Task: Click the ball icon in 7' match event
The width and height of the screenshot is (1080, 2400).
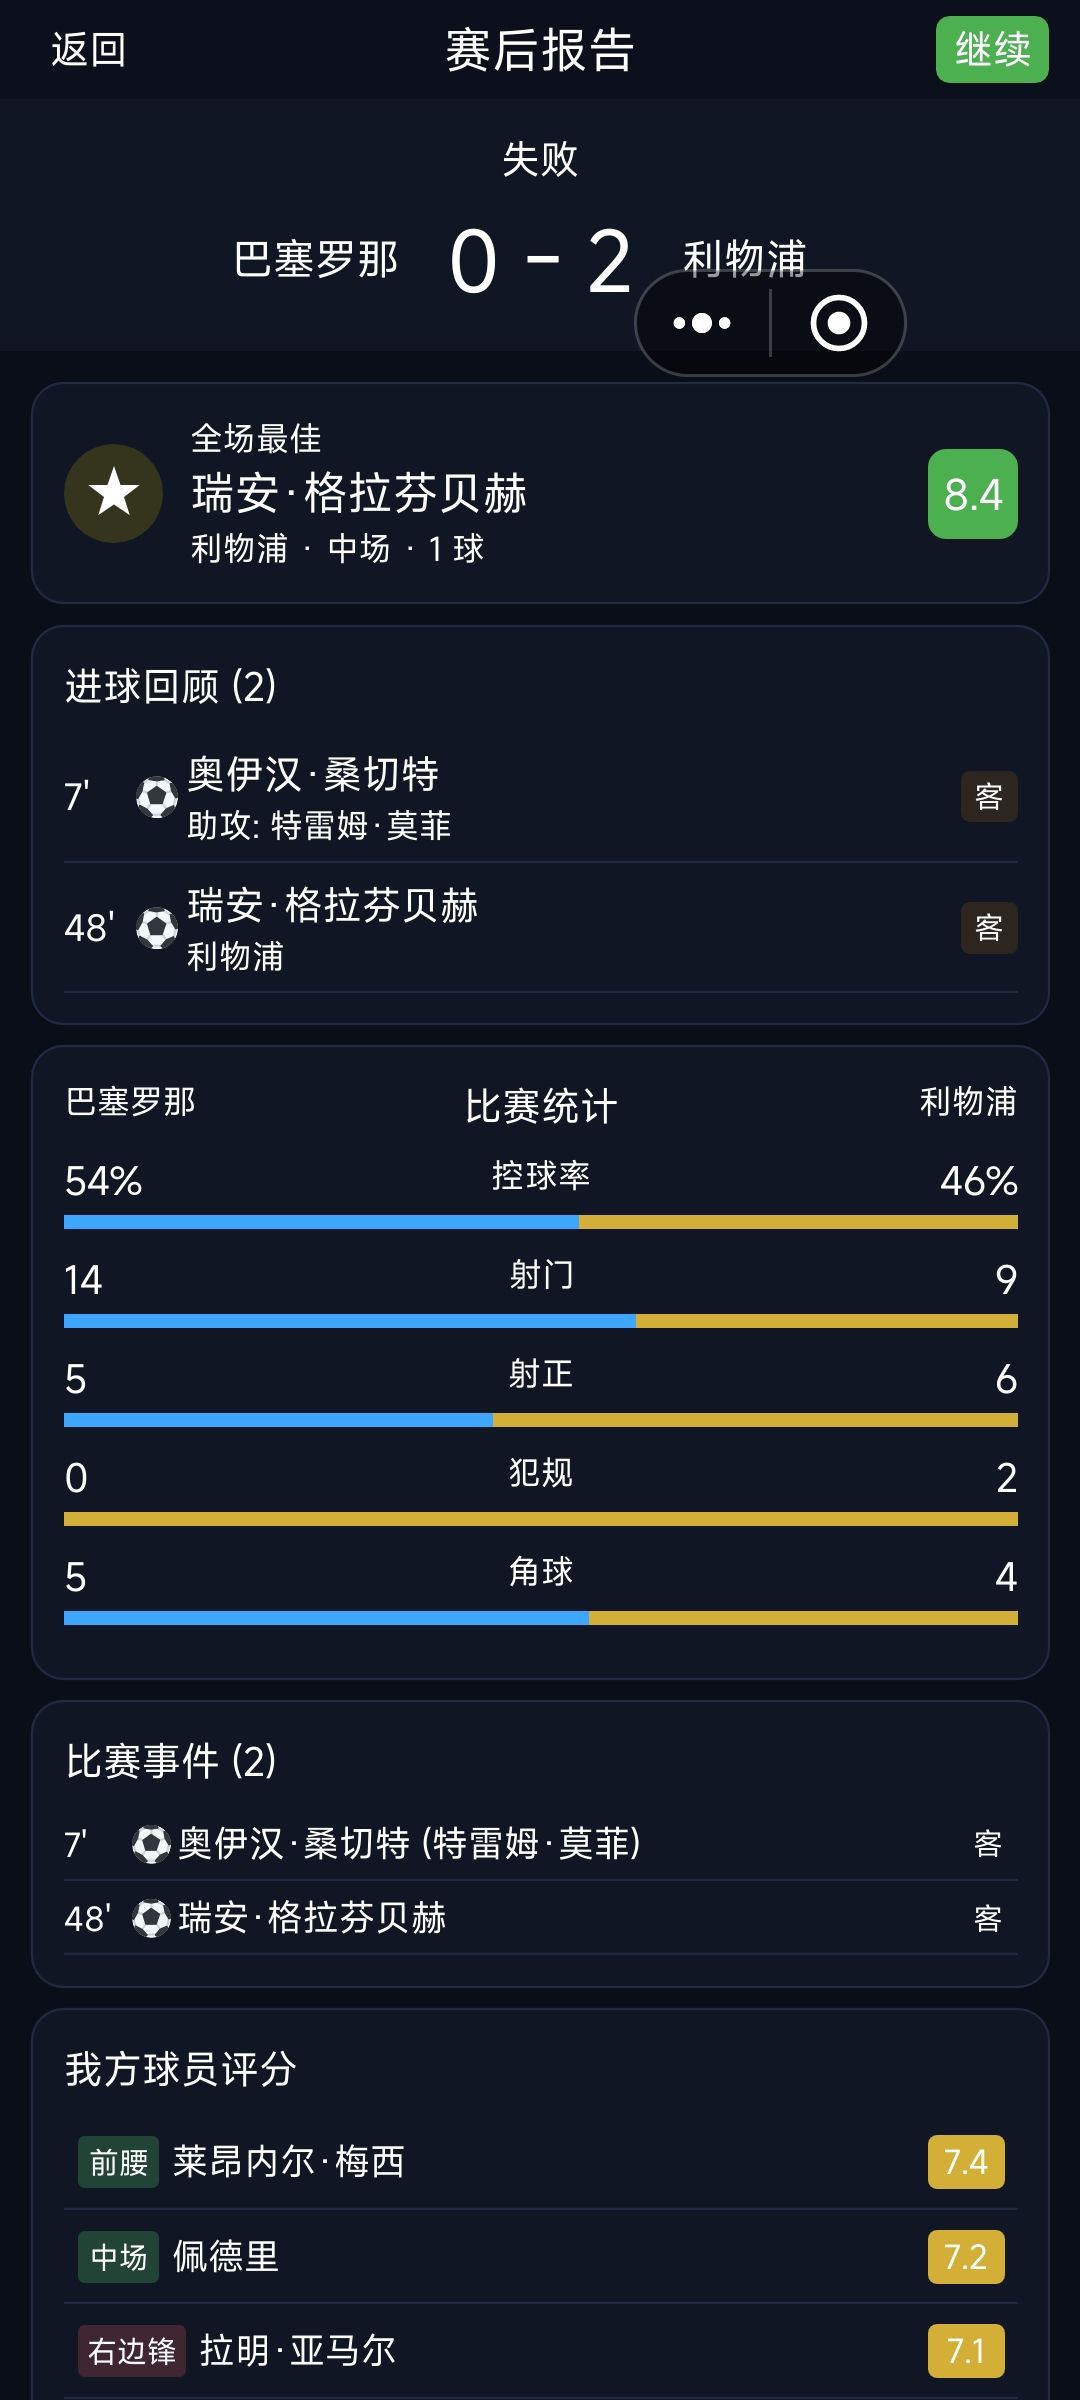Action: pos(152,1844)
